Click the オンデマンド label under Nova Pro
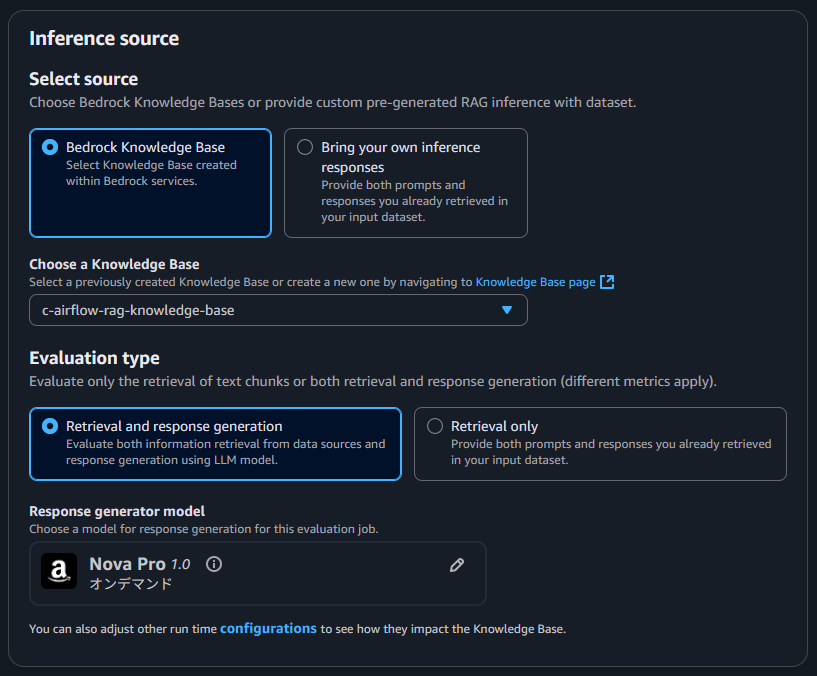This screenshot has width=817, height=676. 131,584
